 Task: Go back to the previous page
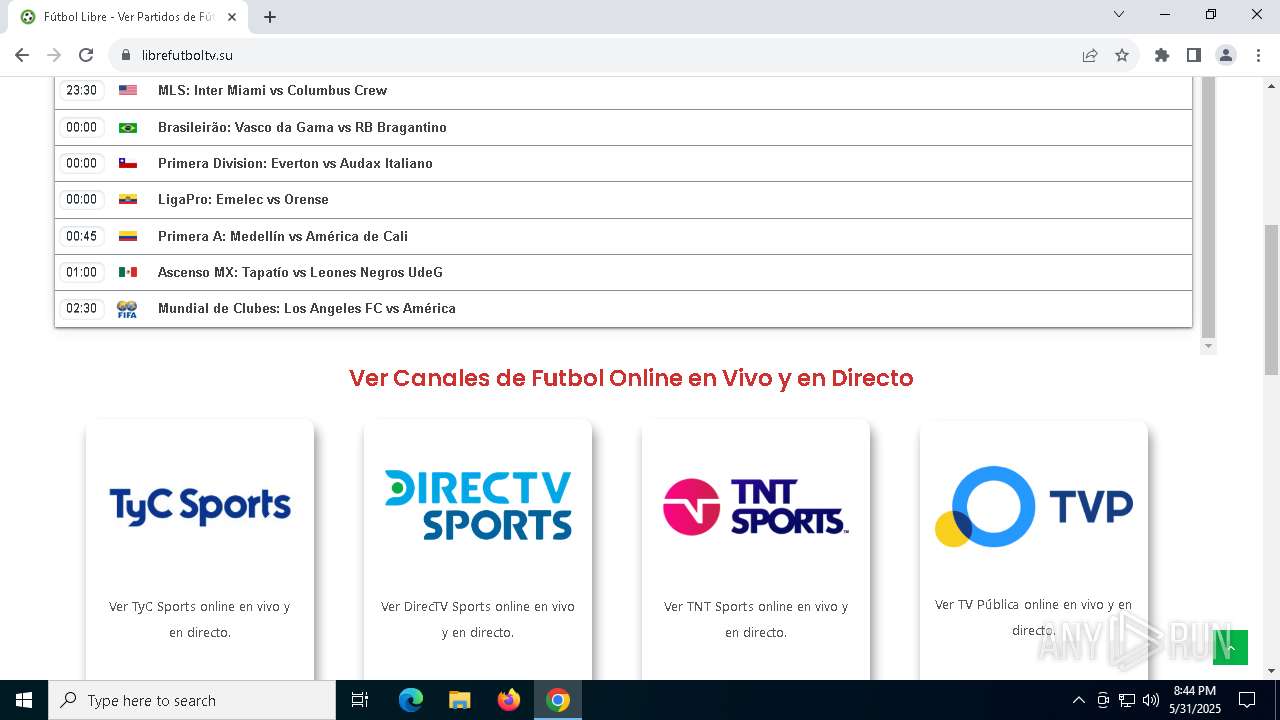click(x=22, y=55)
